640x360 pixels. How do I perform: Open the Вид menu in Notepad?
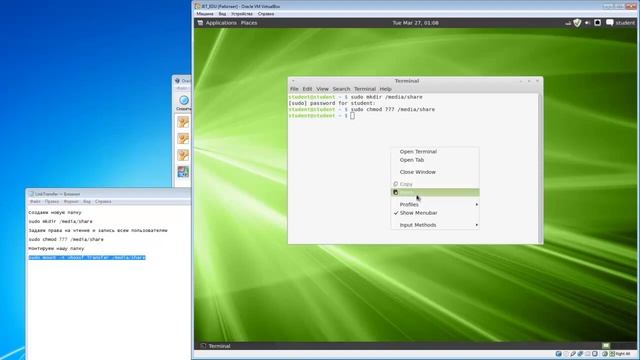tap(87, 202)
